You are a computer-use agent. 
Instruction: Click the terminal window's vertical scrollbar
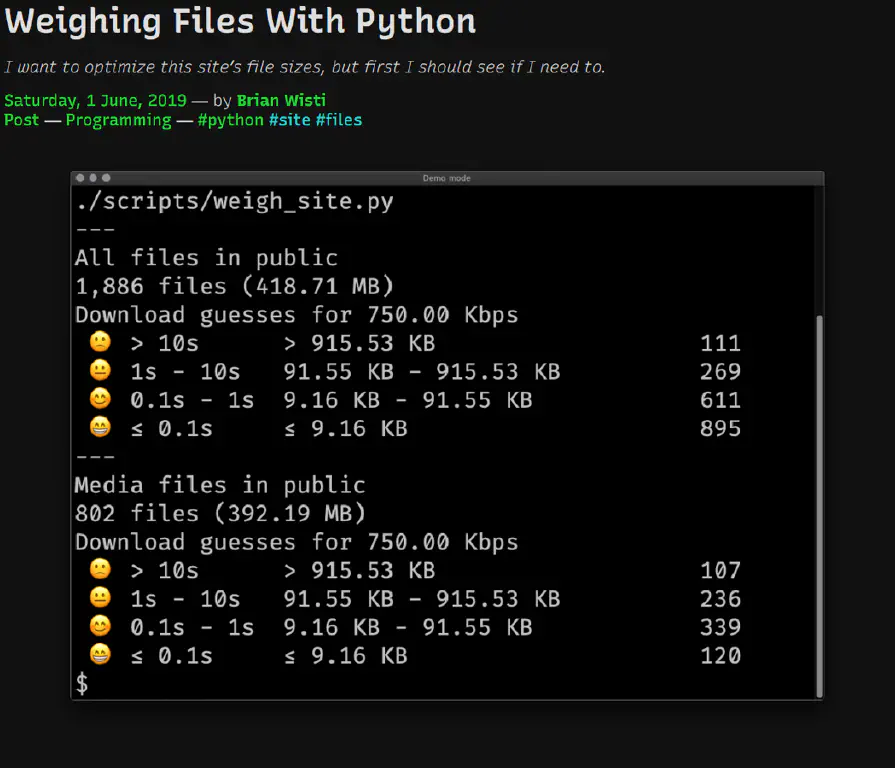[x=819, y=500]
